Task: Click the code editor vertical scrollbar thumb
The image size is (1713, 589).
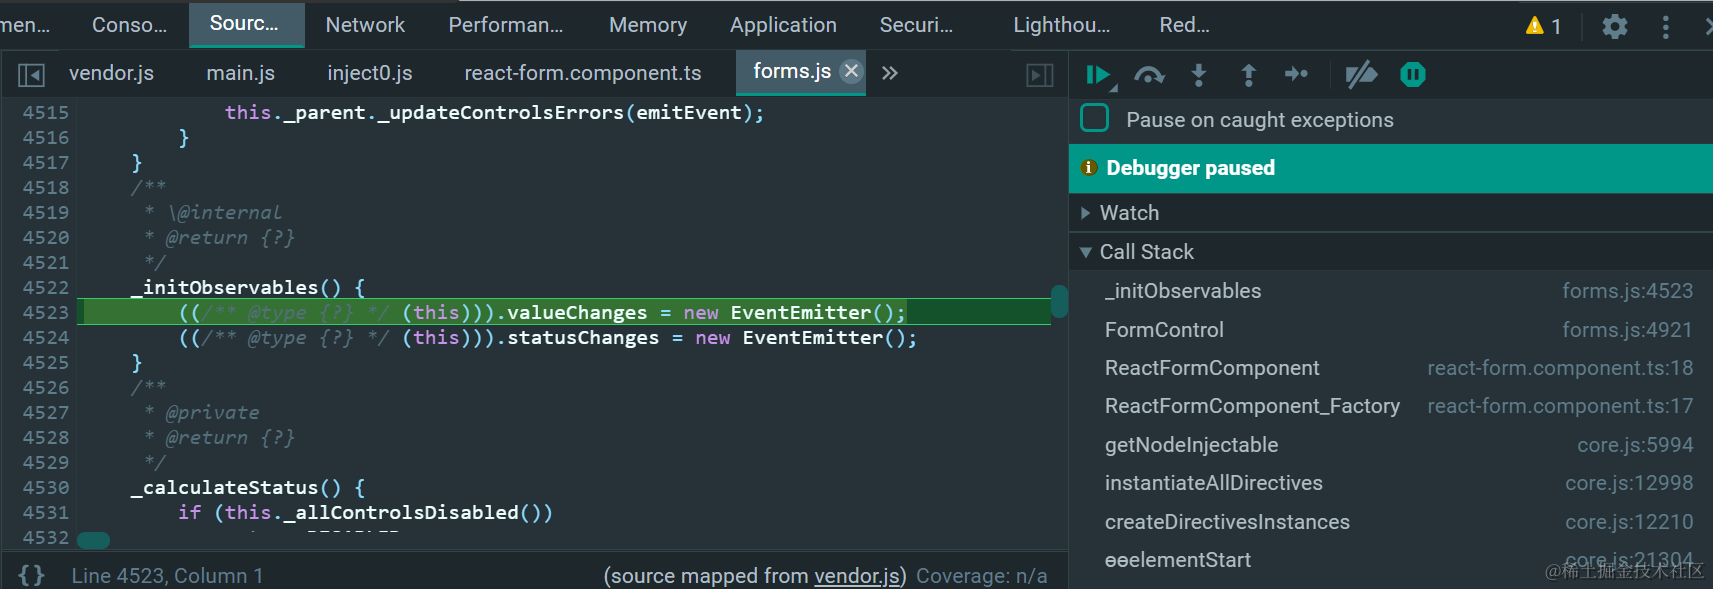Action: click(x=1059, y=301)
